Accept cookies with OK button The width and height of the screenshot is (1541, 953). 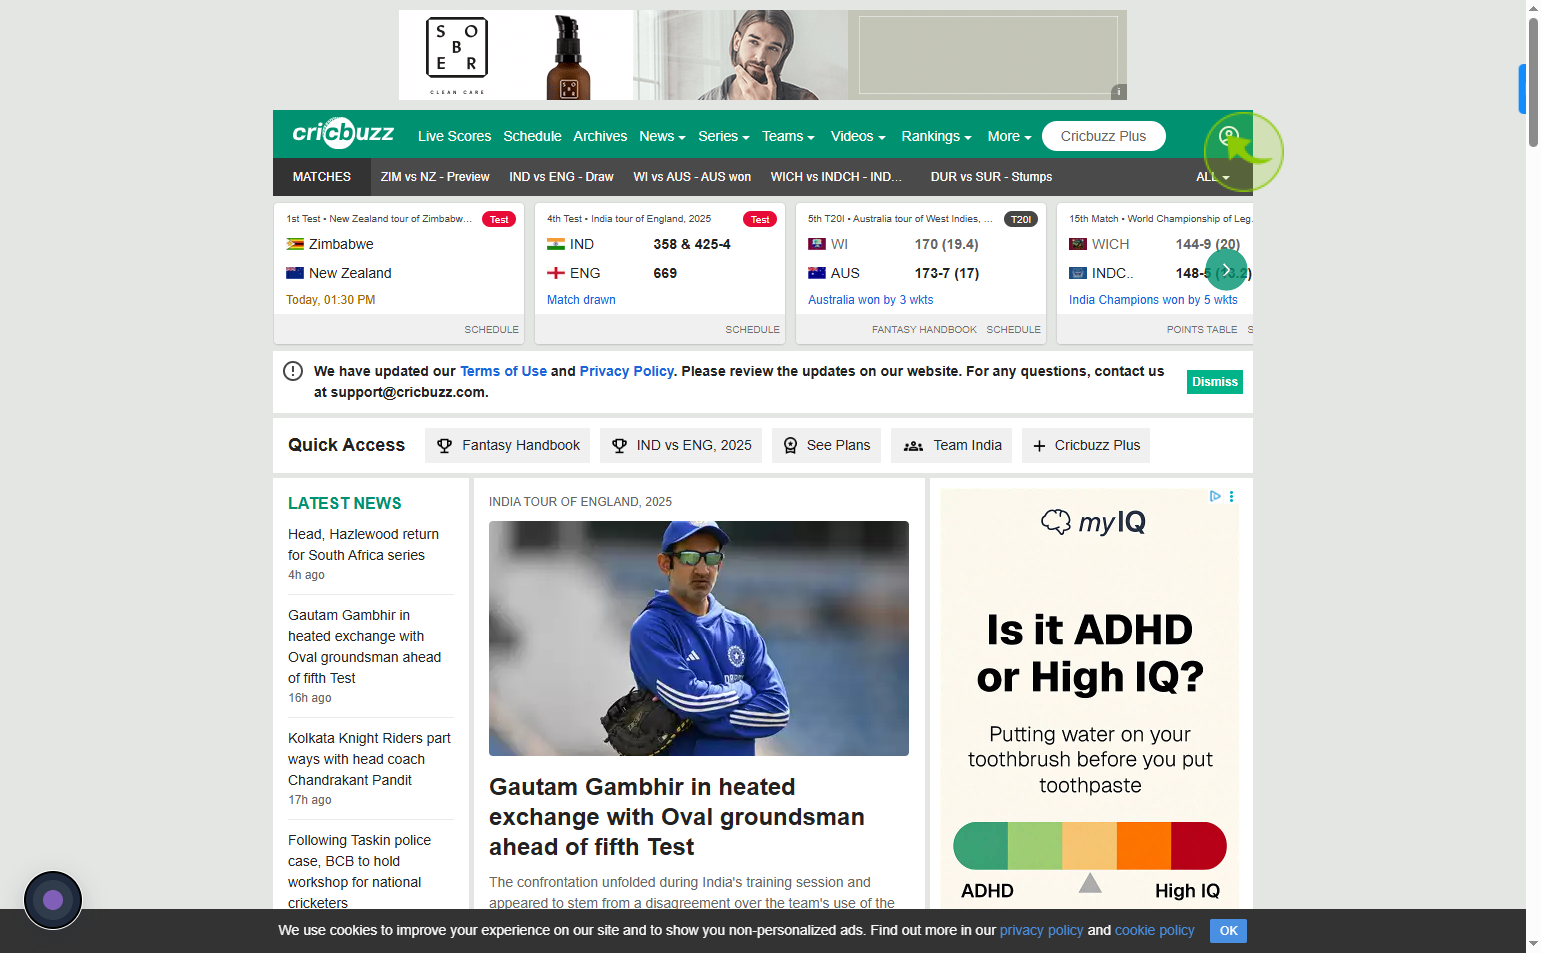(x=1228, y=931)
